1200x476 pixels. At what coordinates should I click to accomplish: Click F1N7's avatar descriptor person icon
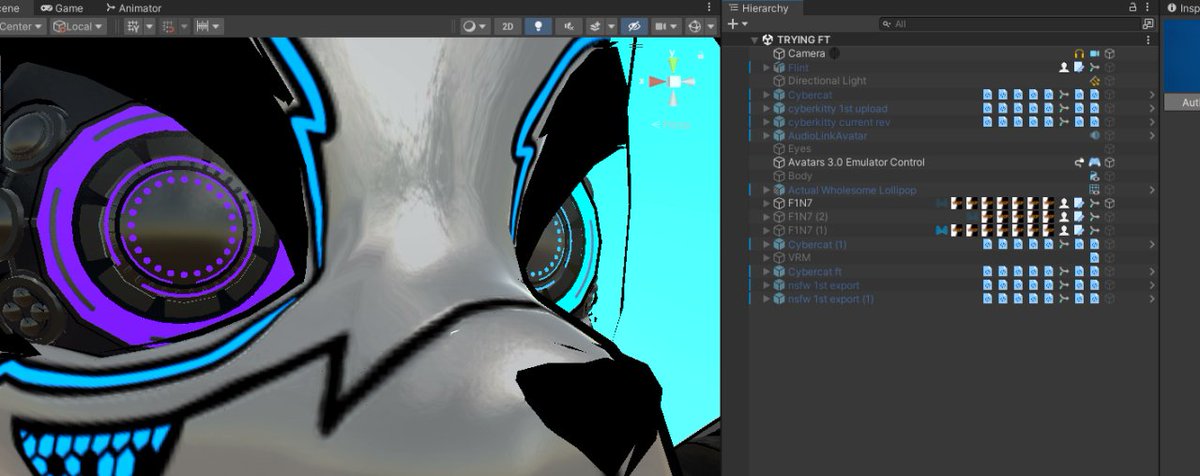(x=1064, y=203)
